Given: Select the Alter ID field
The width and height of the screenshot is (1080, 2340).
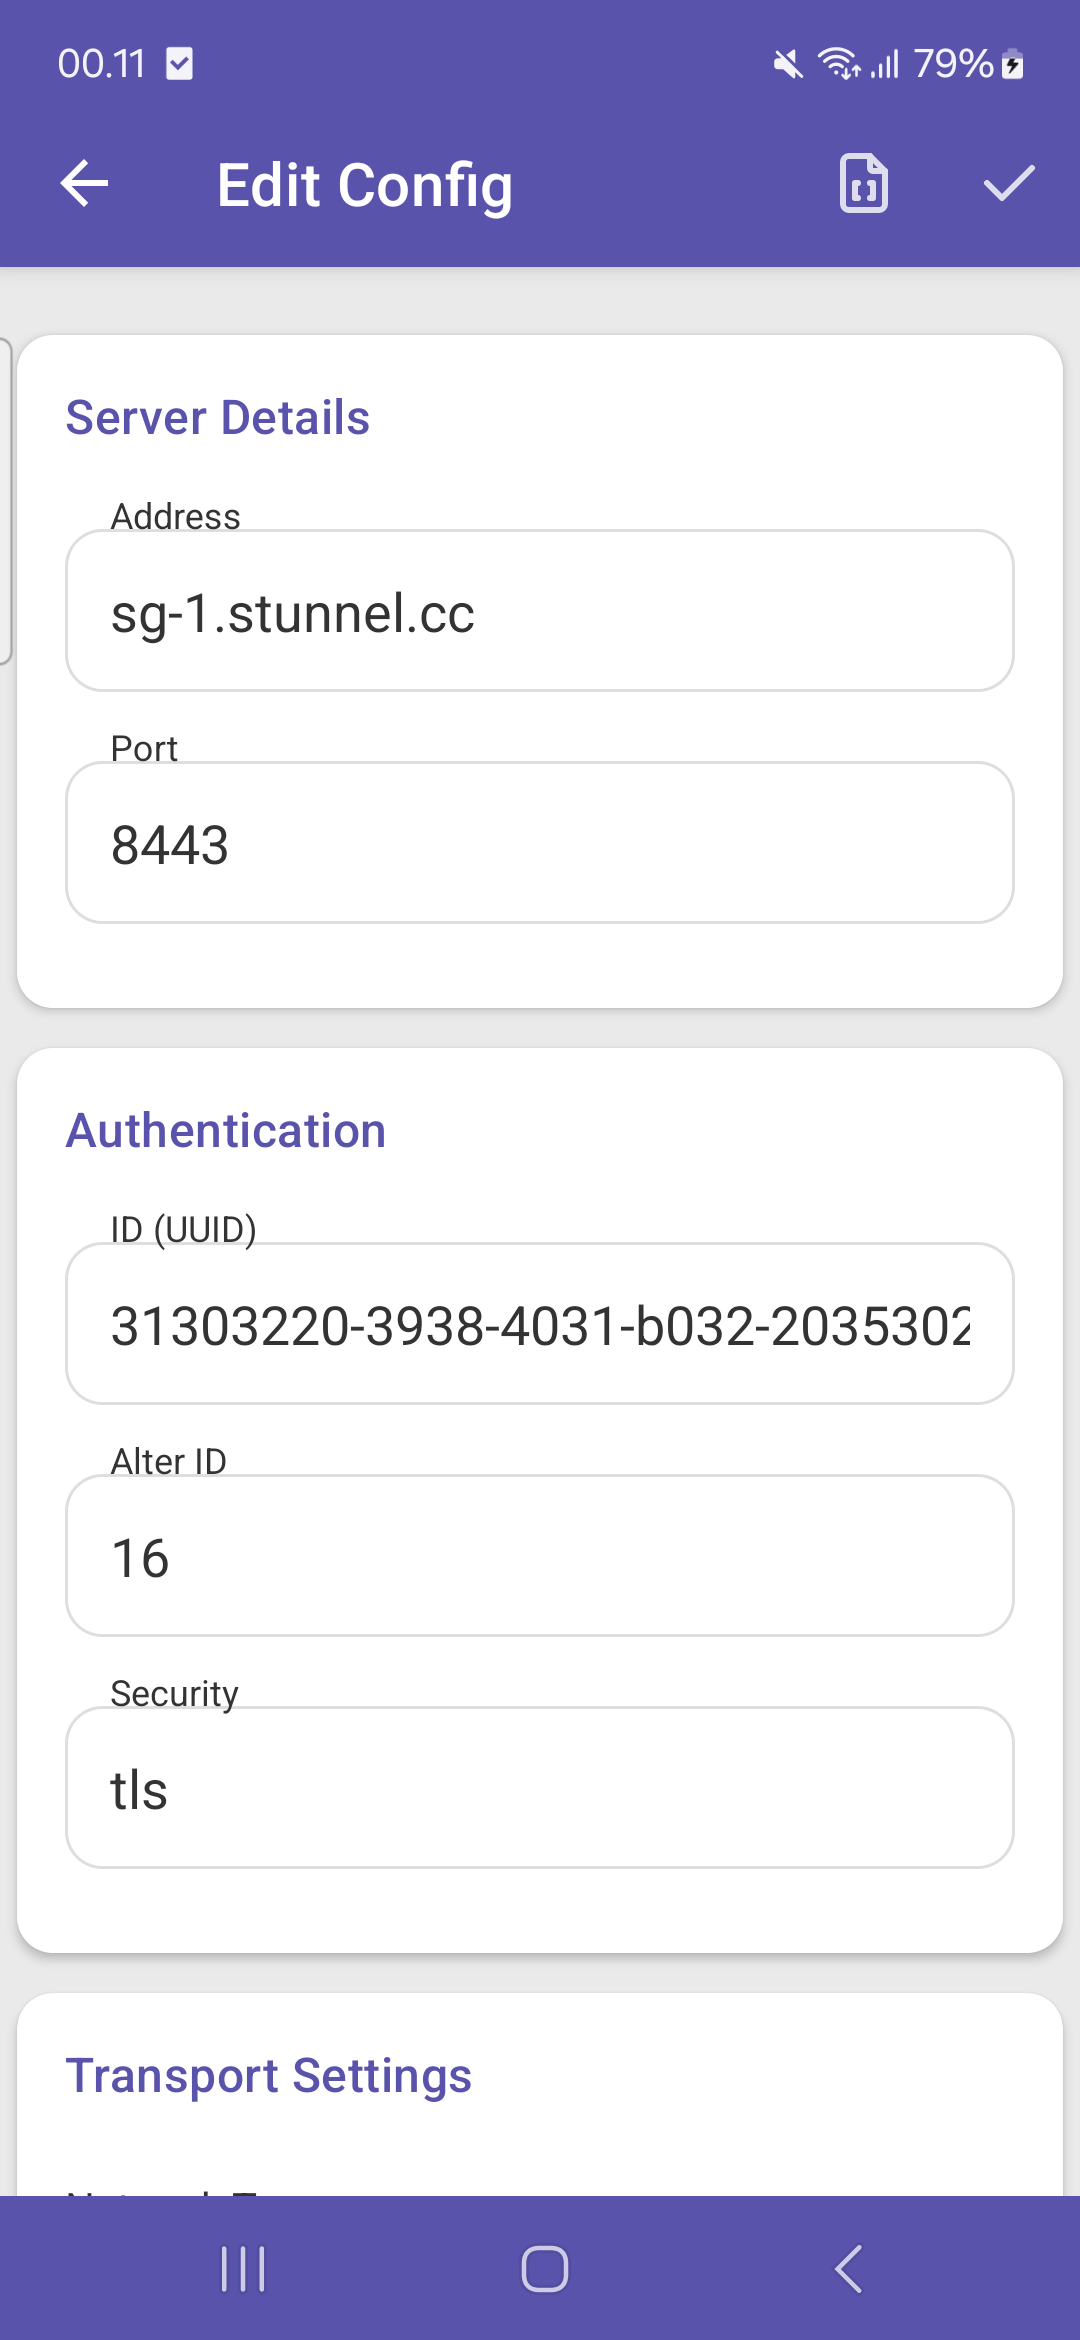Looking at the screenshot, I should pyautogui.click(x=540, y=1556).
